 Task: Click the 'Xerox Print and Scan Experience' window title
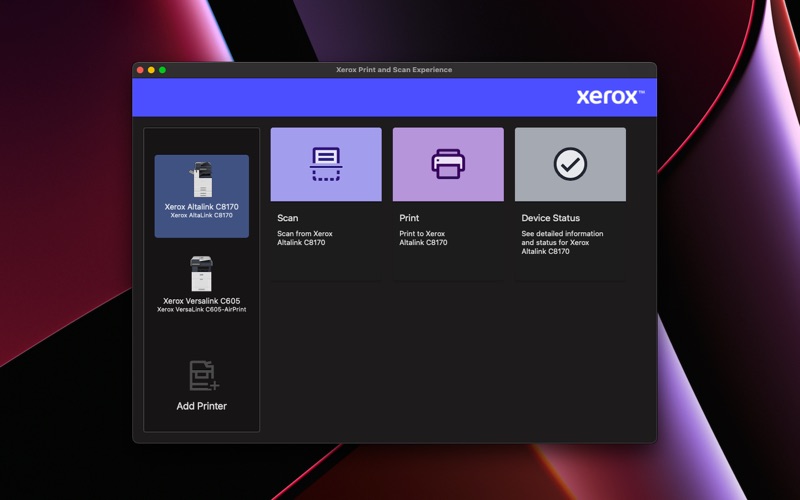click(x=394, y=70)
